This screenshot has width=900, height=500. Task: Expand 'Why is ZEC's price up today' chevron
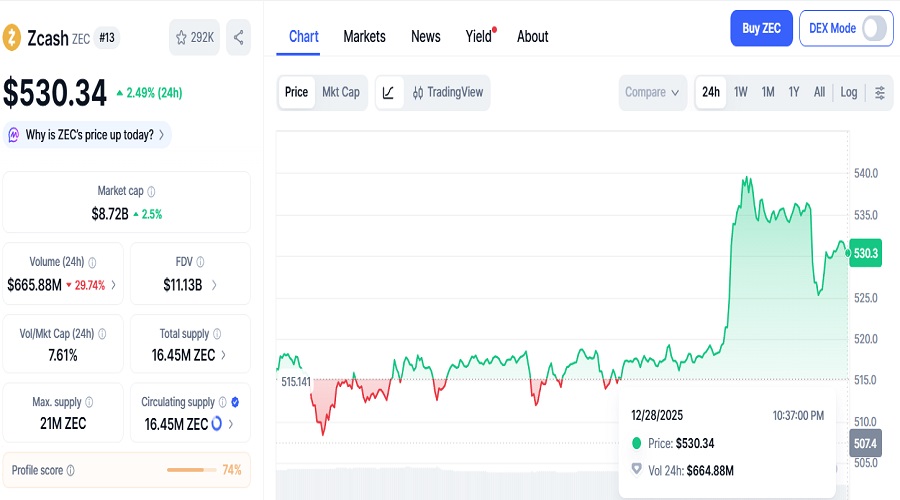point(161,135)
